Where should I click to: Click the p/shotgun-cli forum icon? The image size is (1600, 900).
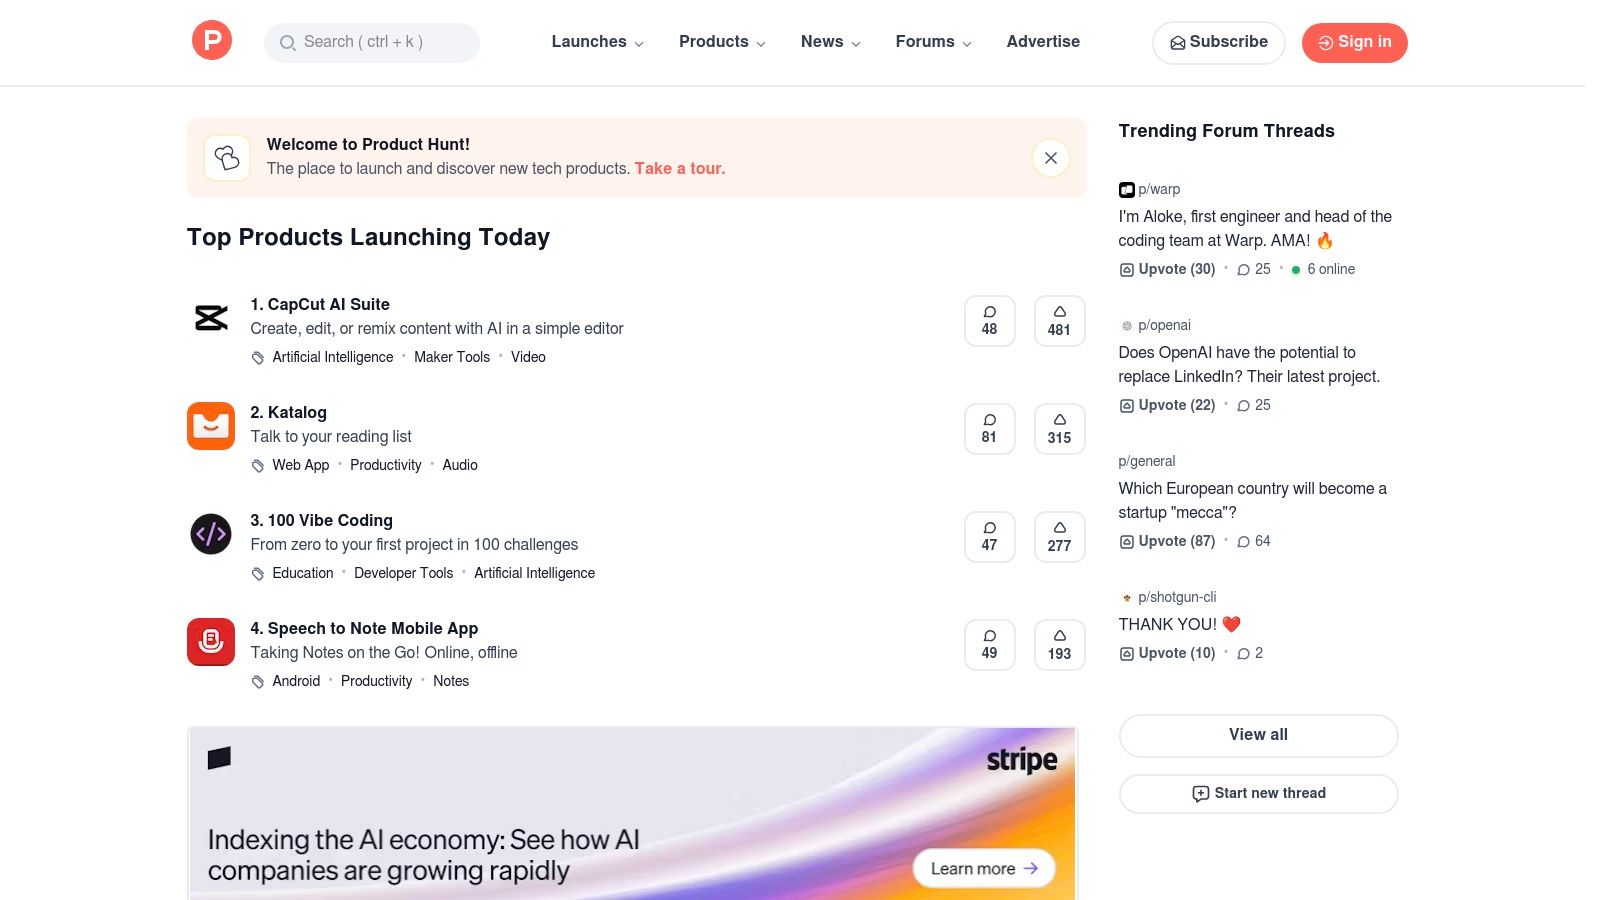pos(1126,598)
